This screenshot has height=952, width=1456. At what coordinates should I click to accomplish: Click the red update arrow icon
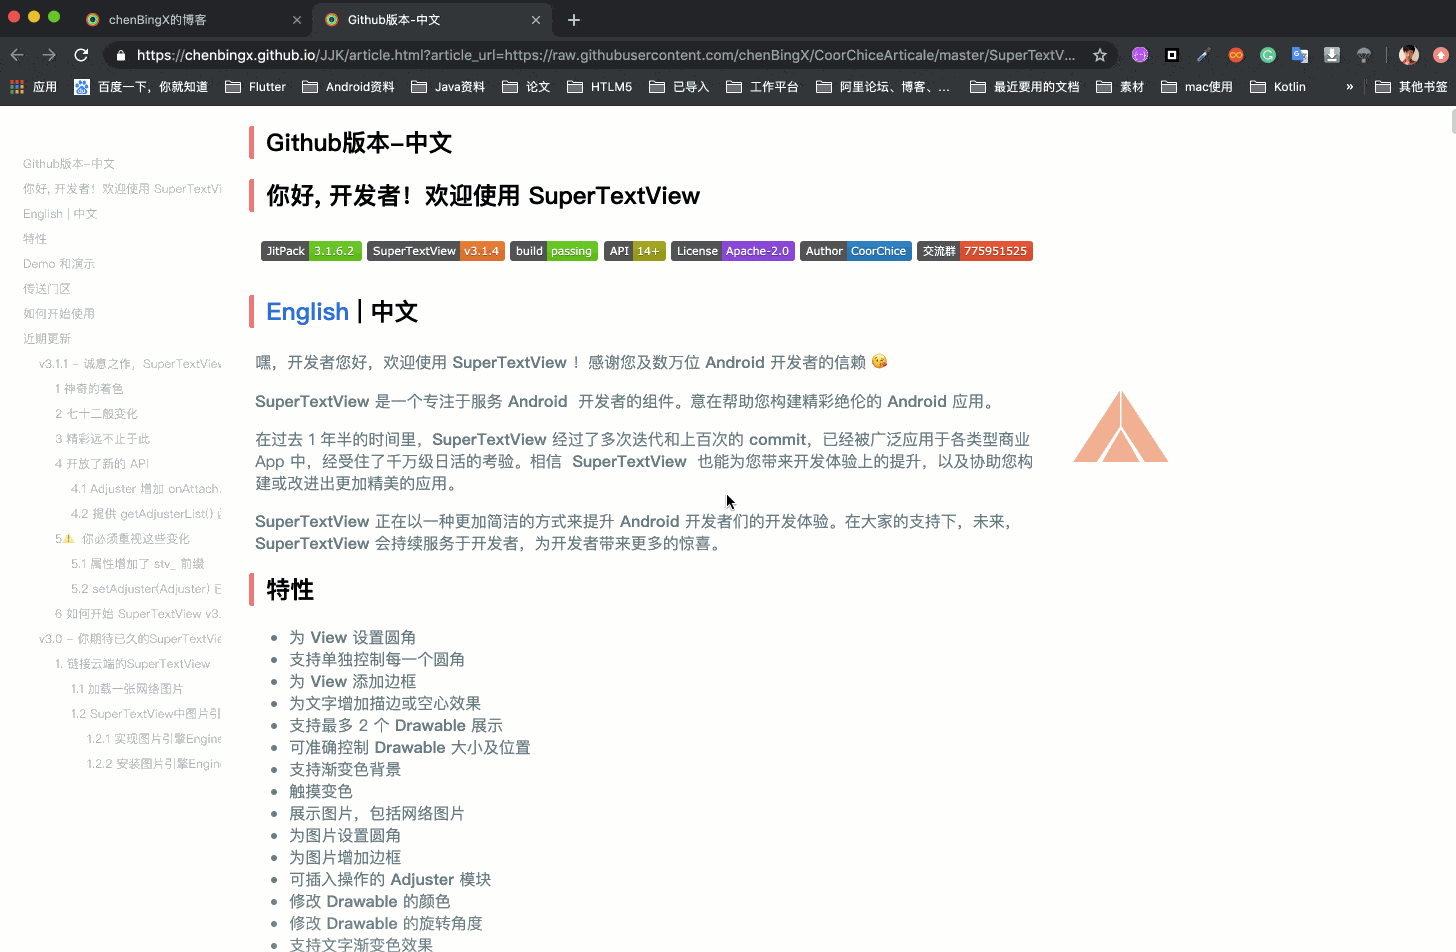pos(1441,55)
